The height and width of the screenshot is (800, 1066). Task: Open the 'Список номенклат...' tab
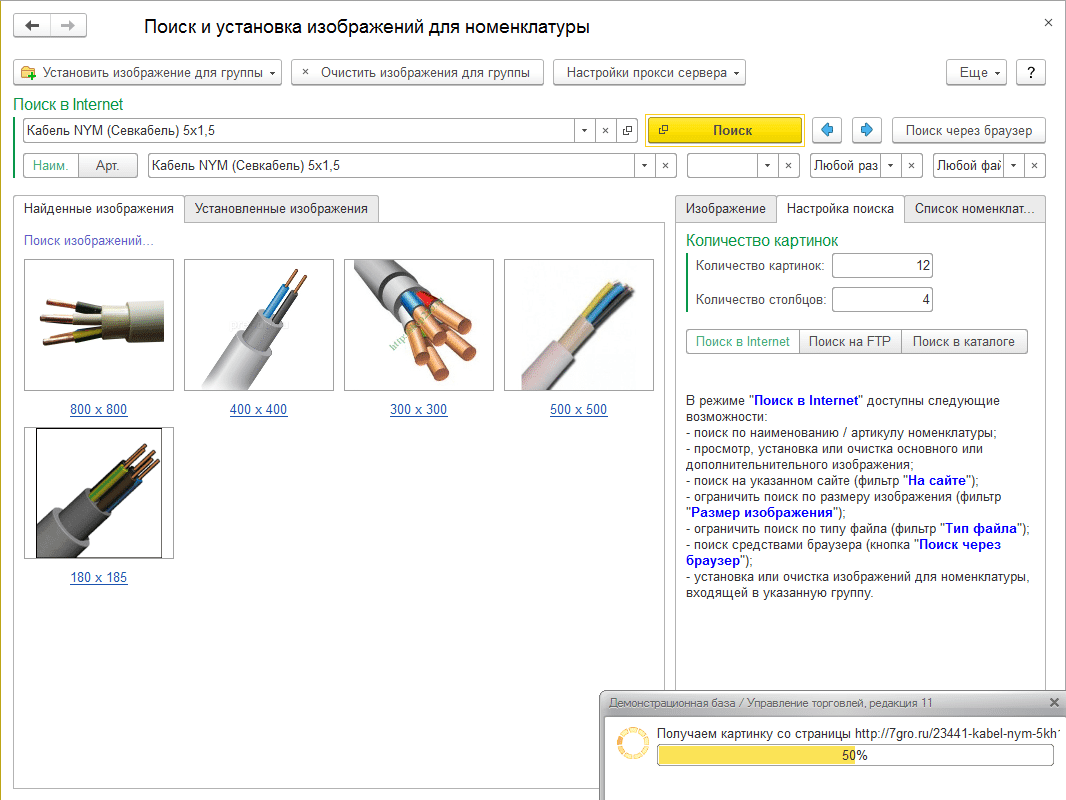(974, 209)
